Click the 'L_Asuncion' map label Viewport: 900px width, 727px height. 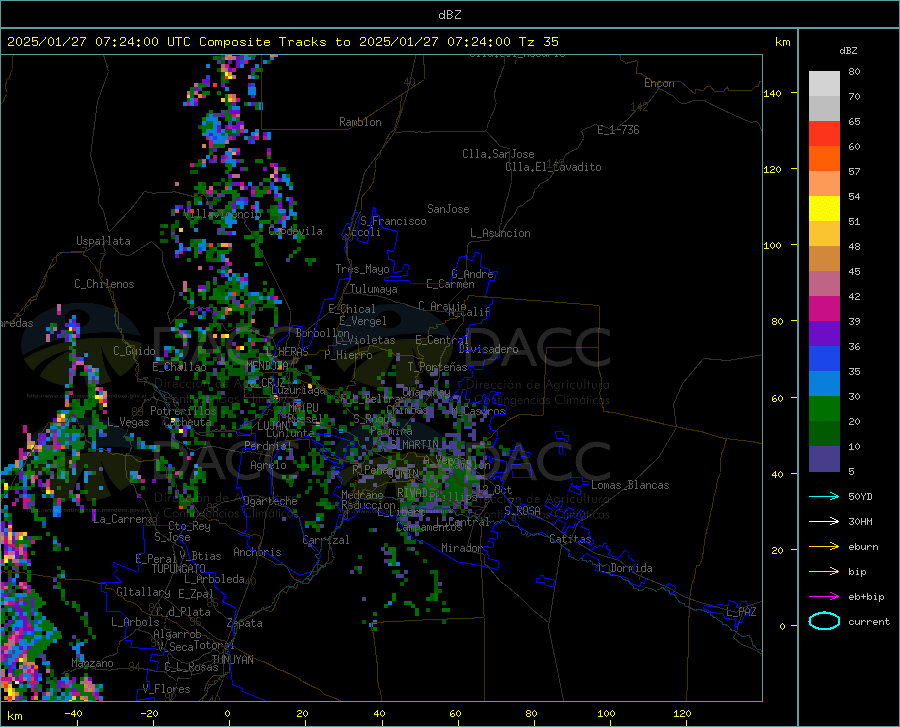pyautogui.click(x=500, y=233)
